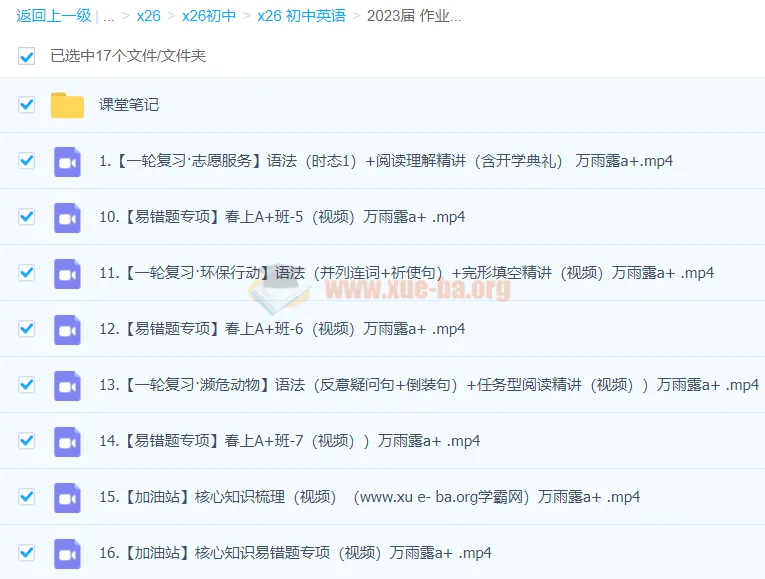Open file 16 核心知识易错题专项 video name

tap(295, 553)
